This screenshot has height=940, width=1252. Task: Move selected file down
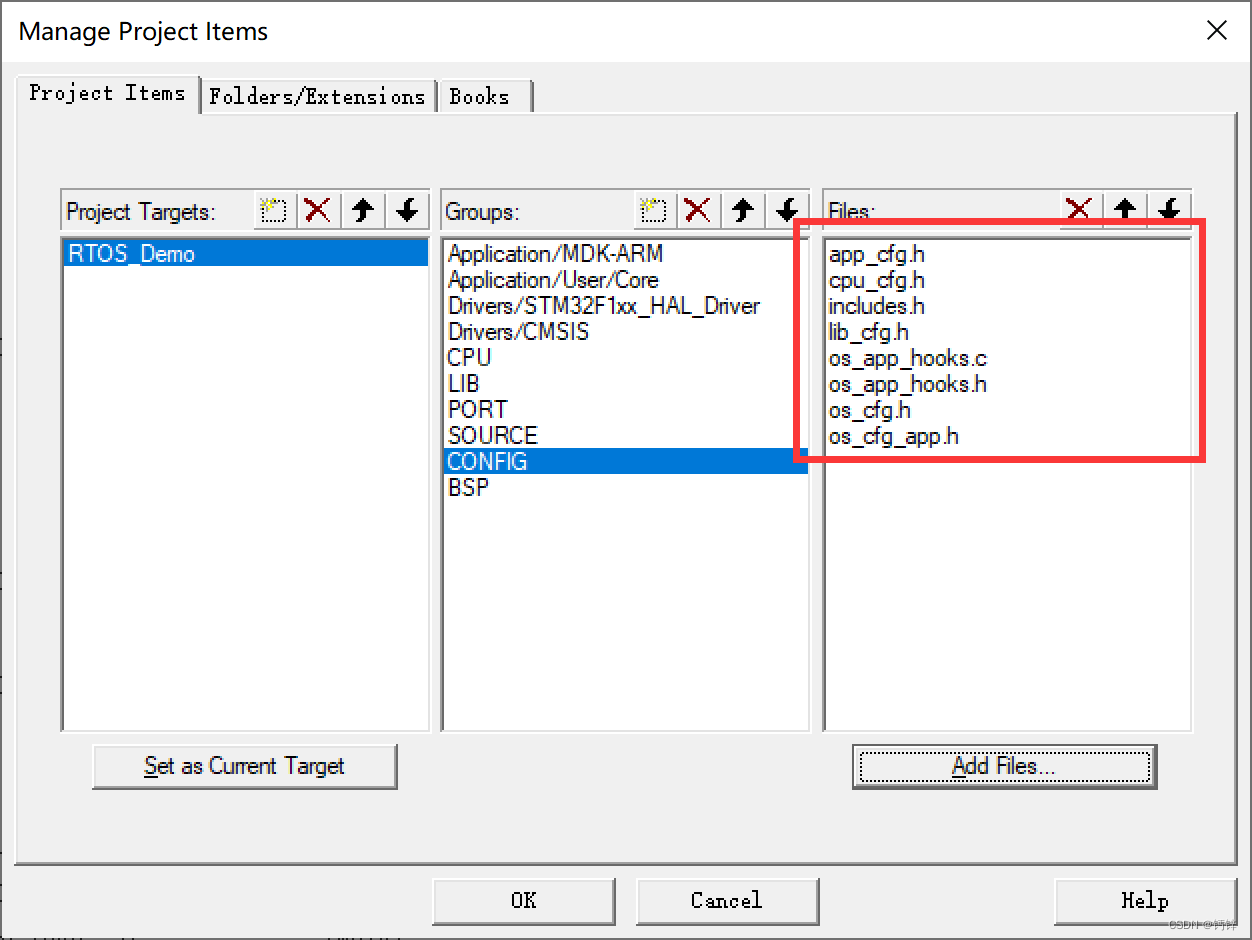pos(1169,209)
